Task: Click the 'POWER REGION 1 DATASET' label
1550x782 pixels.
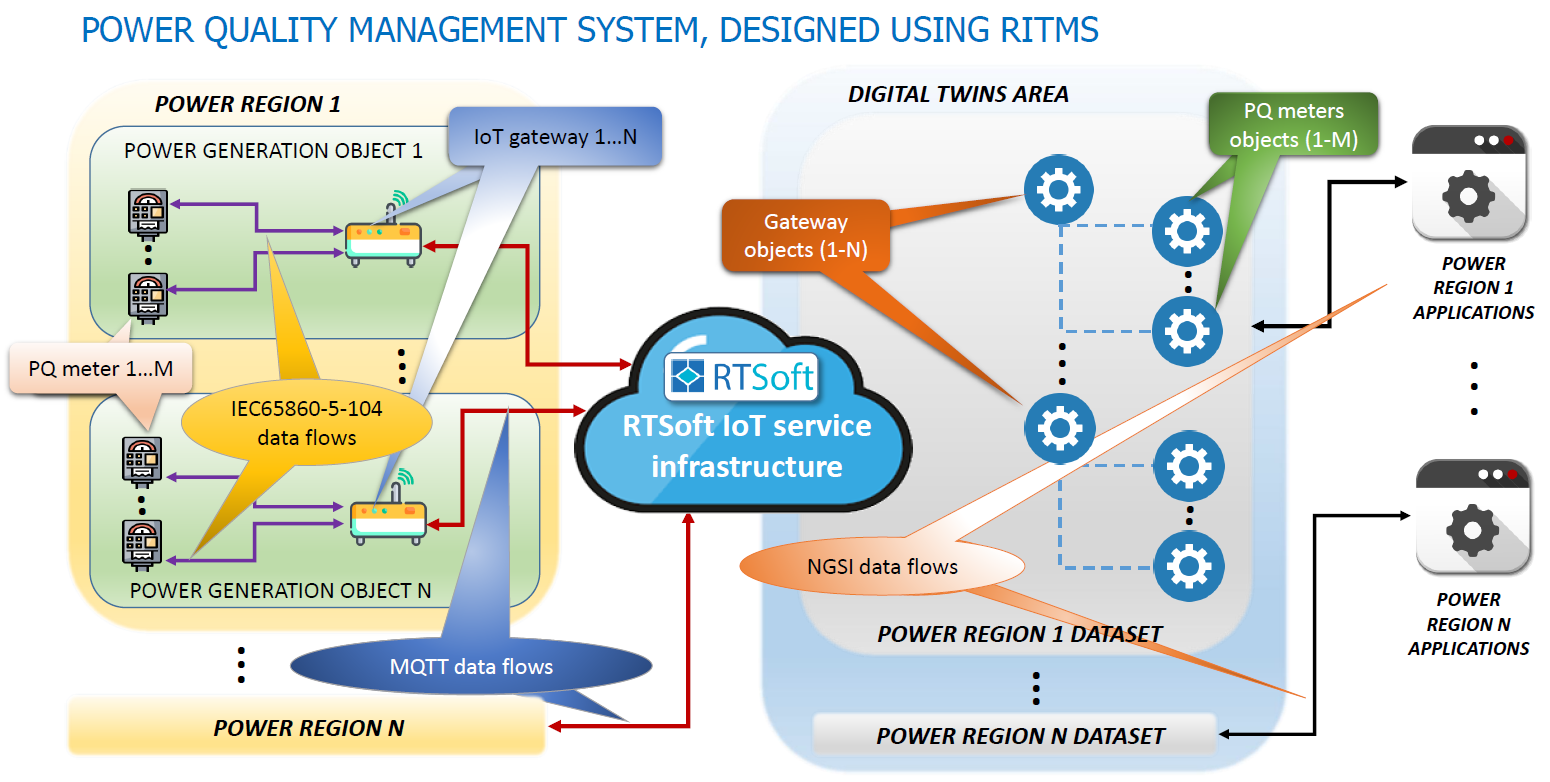Action: point(1019,634)
